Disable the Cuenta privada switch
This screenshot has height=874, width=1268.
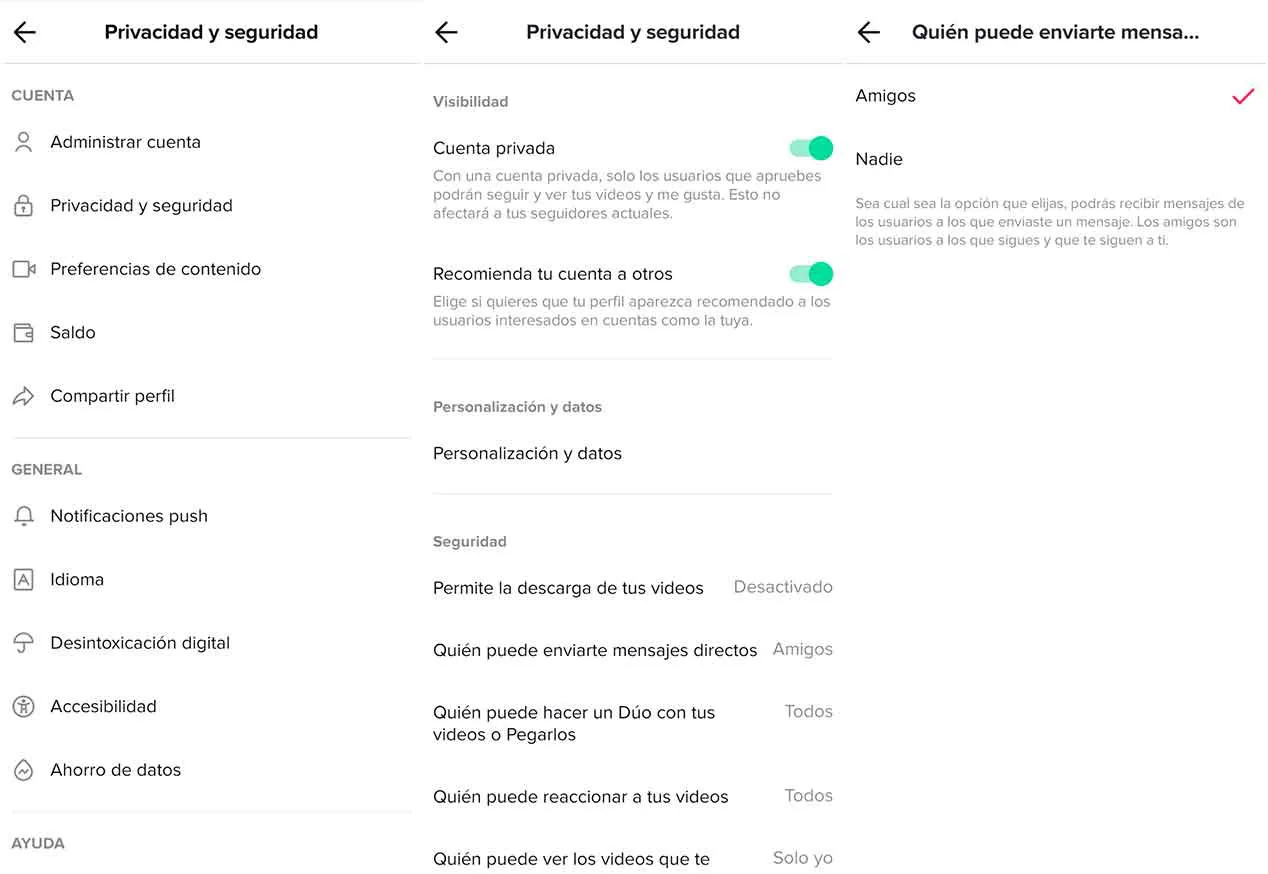tap(811, 149)
